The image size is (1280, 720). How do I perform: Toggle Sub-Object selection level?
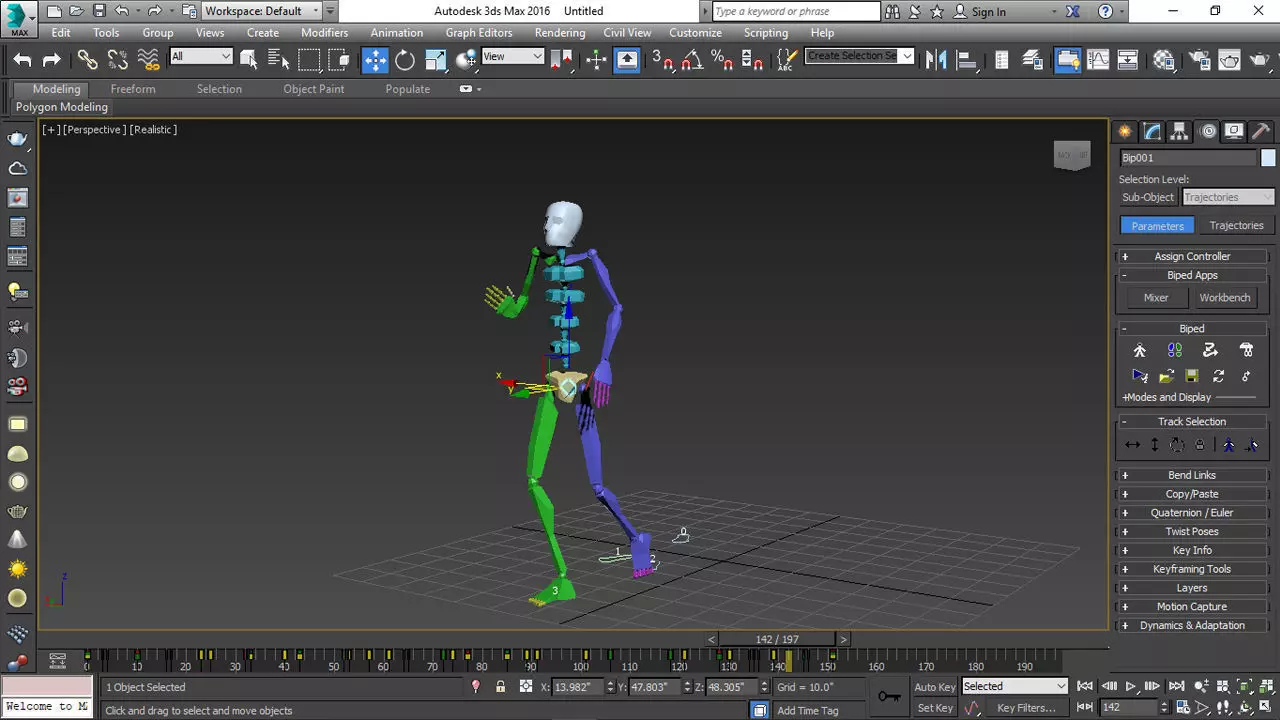[1147, 197]
